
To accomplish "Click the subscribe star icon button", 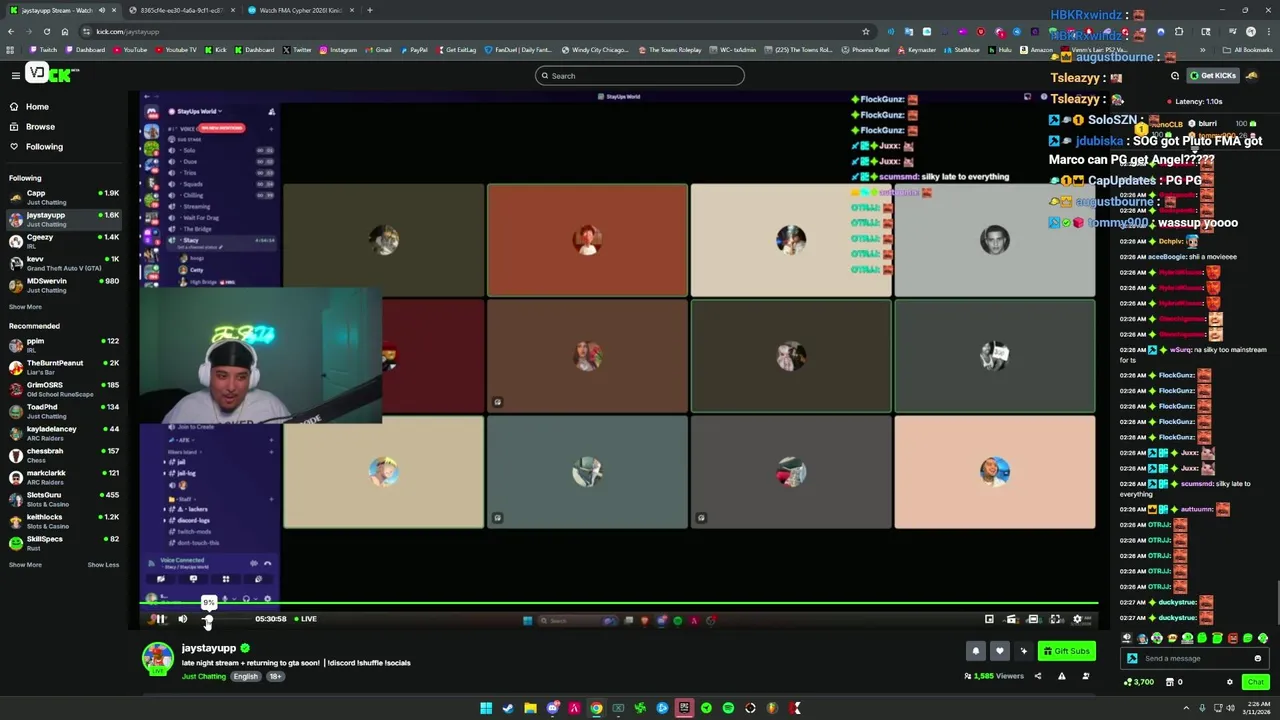I will tap(1023, 651).
